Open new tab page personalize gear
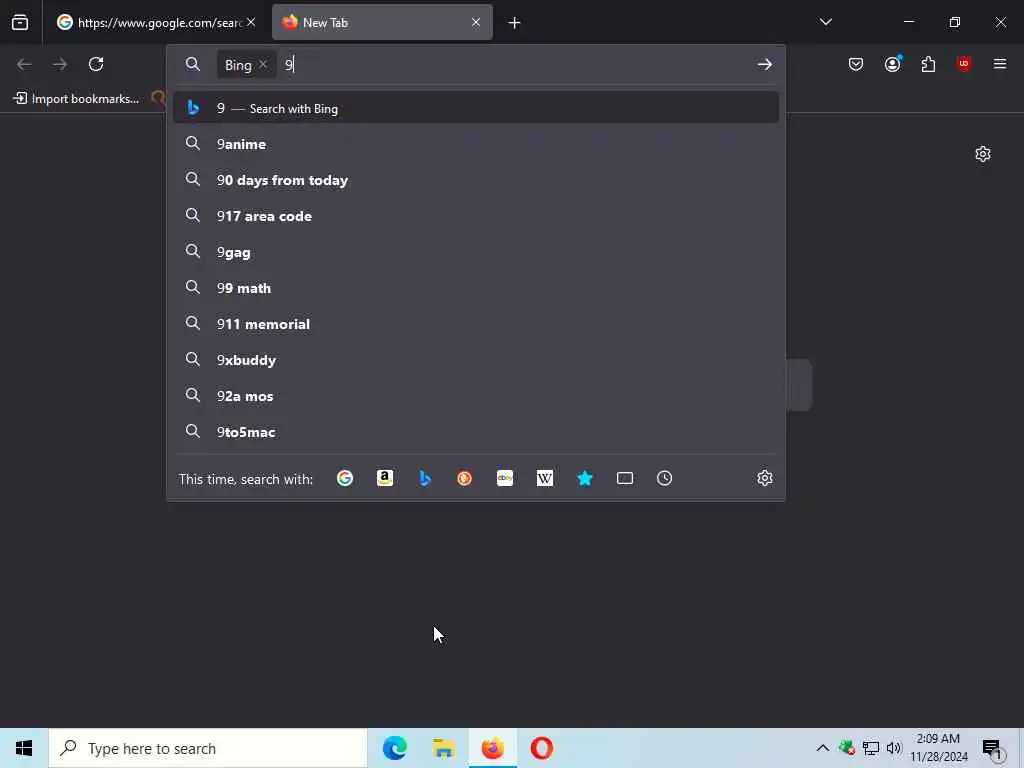This screenshot has width=1024, height=768. [x=983, y=154]
